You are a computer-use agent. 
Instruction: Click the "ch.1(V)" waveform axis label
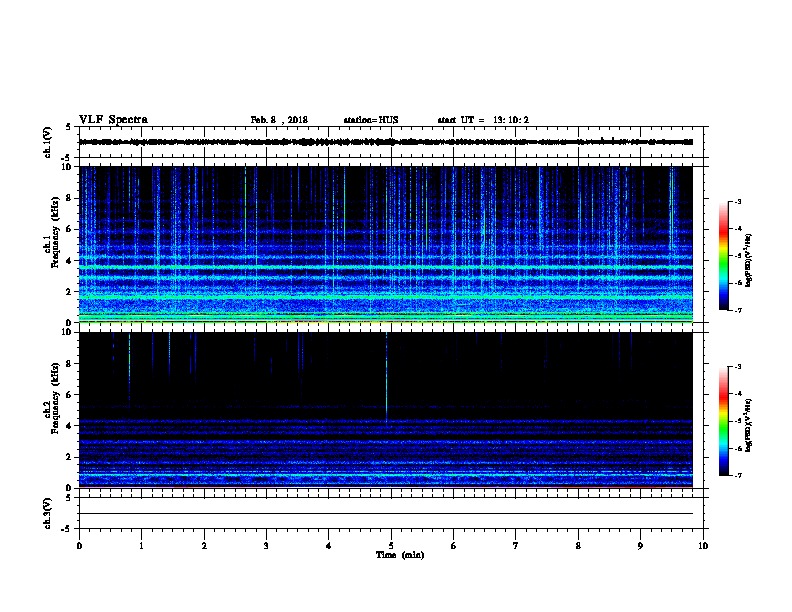click(x=47, y=142)
